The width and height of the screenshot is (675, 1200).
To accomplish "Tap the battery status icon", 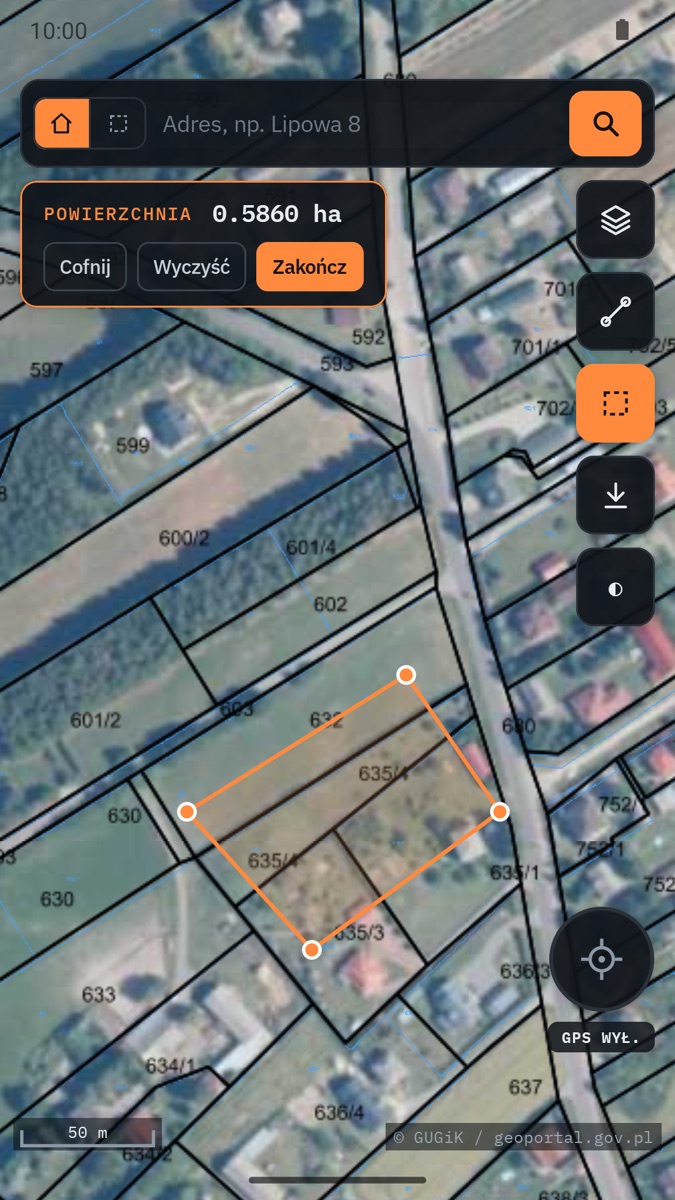I will (622, 30).
